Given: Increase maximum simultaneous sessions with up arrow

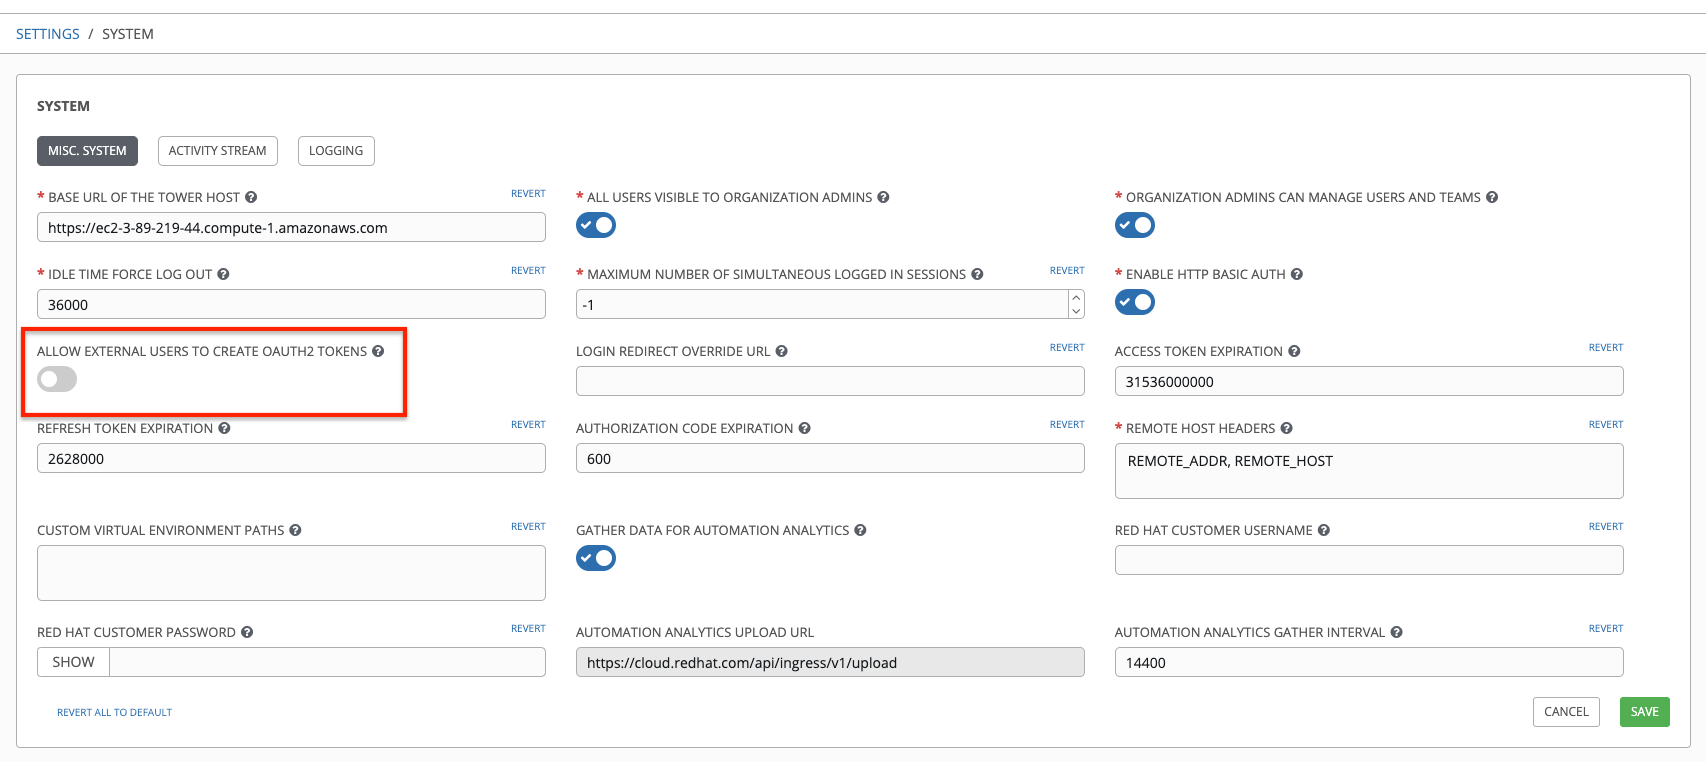Looking at the screenshot, I should 1076,297.
